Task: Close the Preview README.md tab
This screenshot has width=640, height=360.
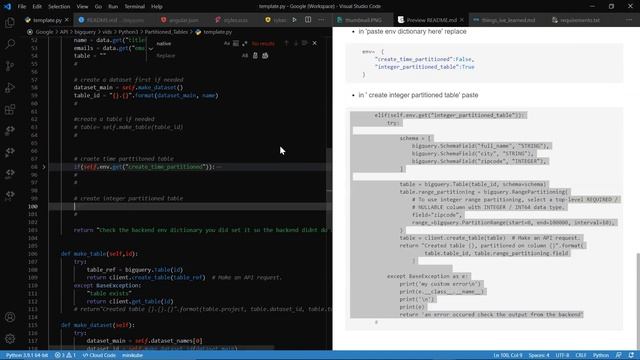Action: (x=462, y=20)
